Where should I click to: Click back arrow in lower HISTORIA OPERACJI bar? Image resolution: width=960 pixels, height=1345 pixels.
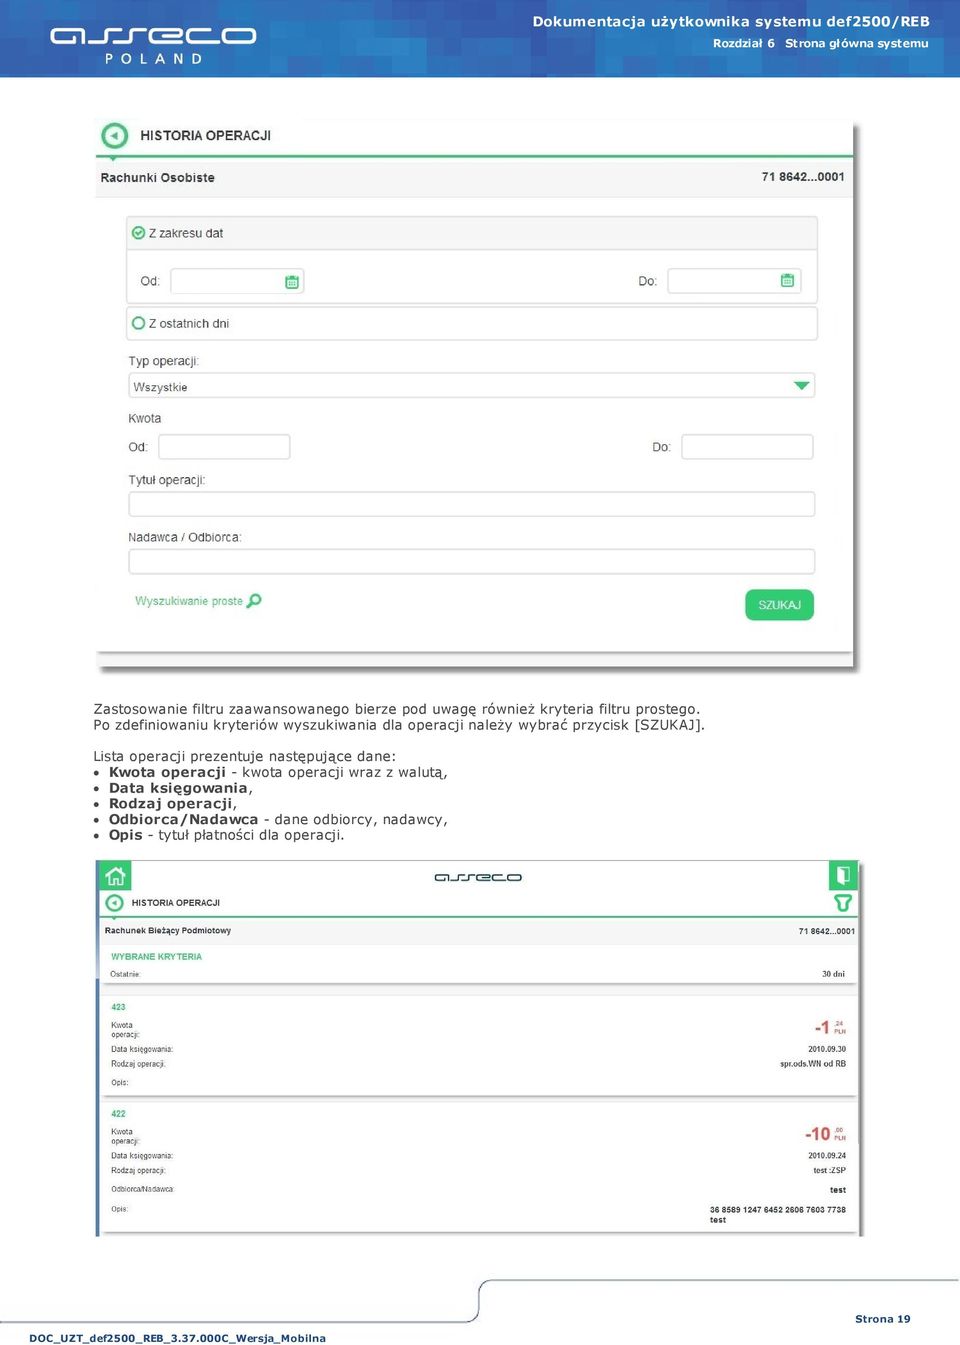(x=114, y=903)
